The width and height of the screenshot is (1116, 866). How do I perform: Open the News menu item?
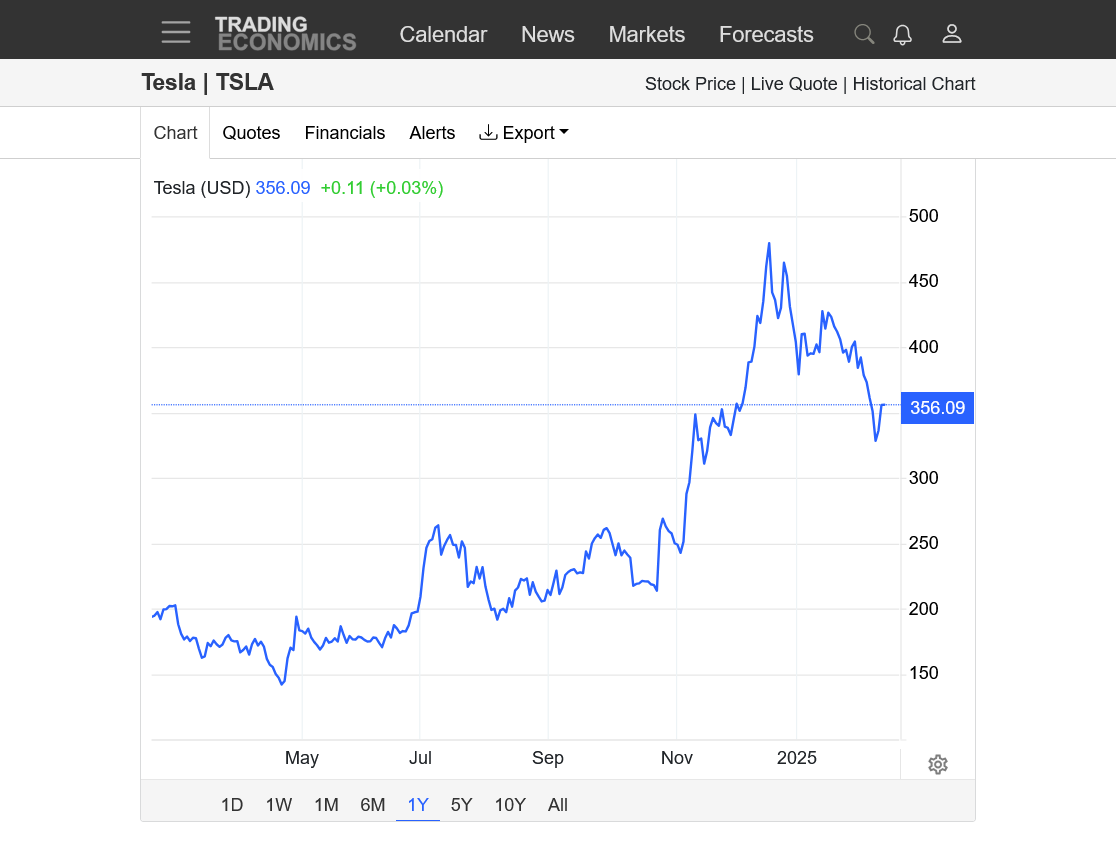(x=547, y=34)
